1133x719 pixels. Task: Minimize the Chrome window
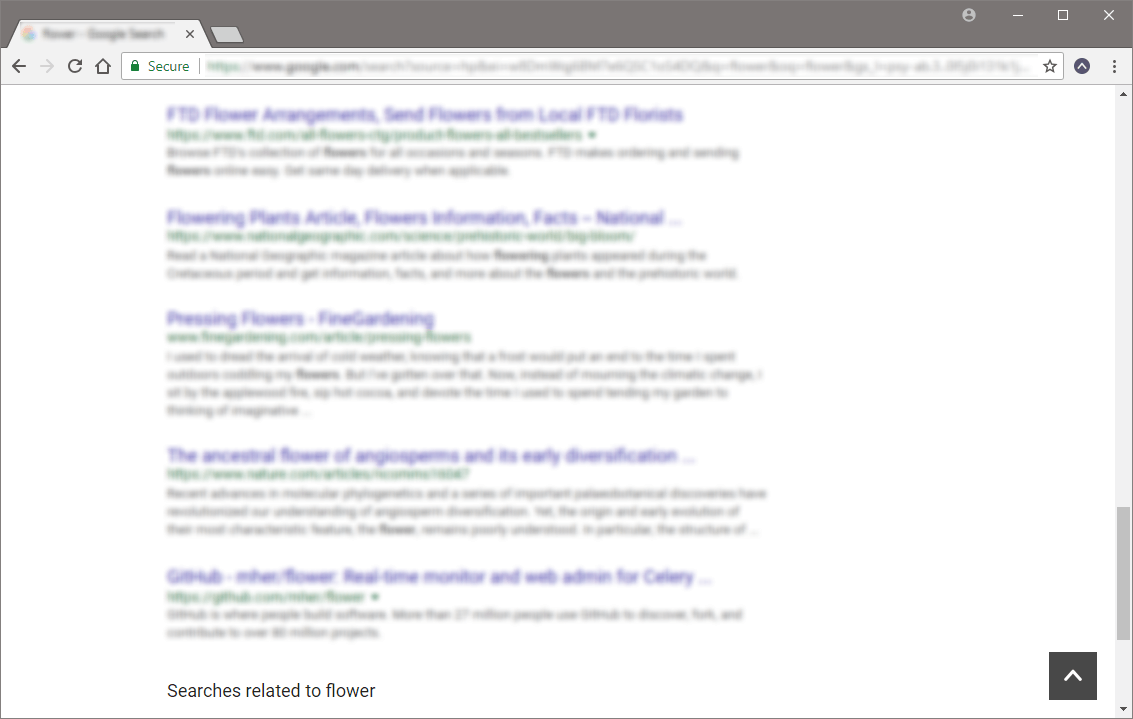pyautogui.click(x=1018, y=15)
